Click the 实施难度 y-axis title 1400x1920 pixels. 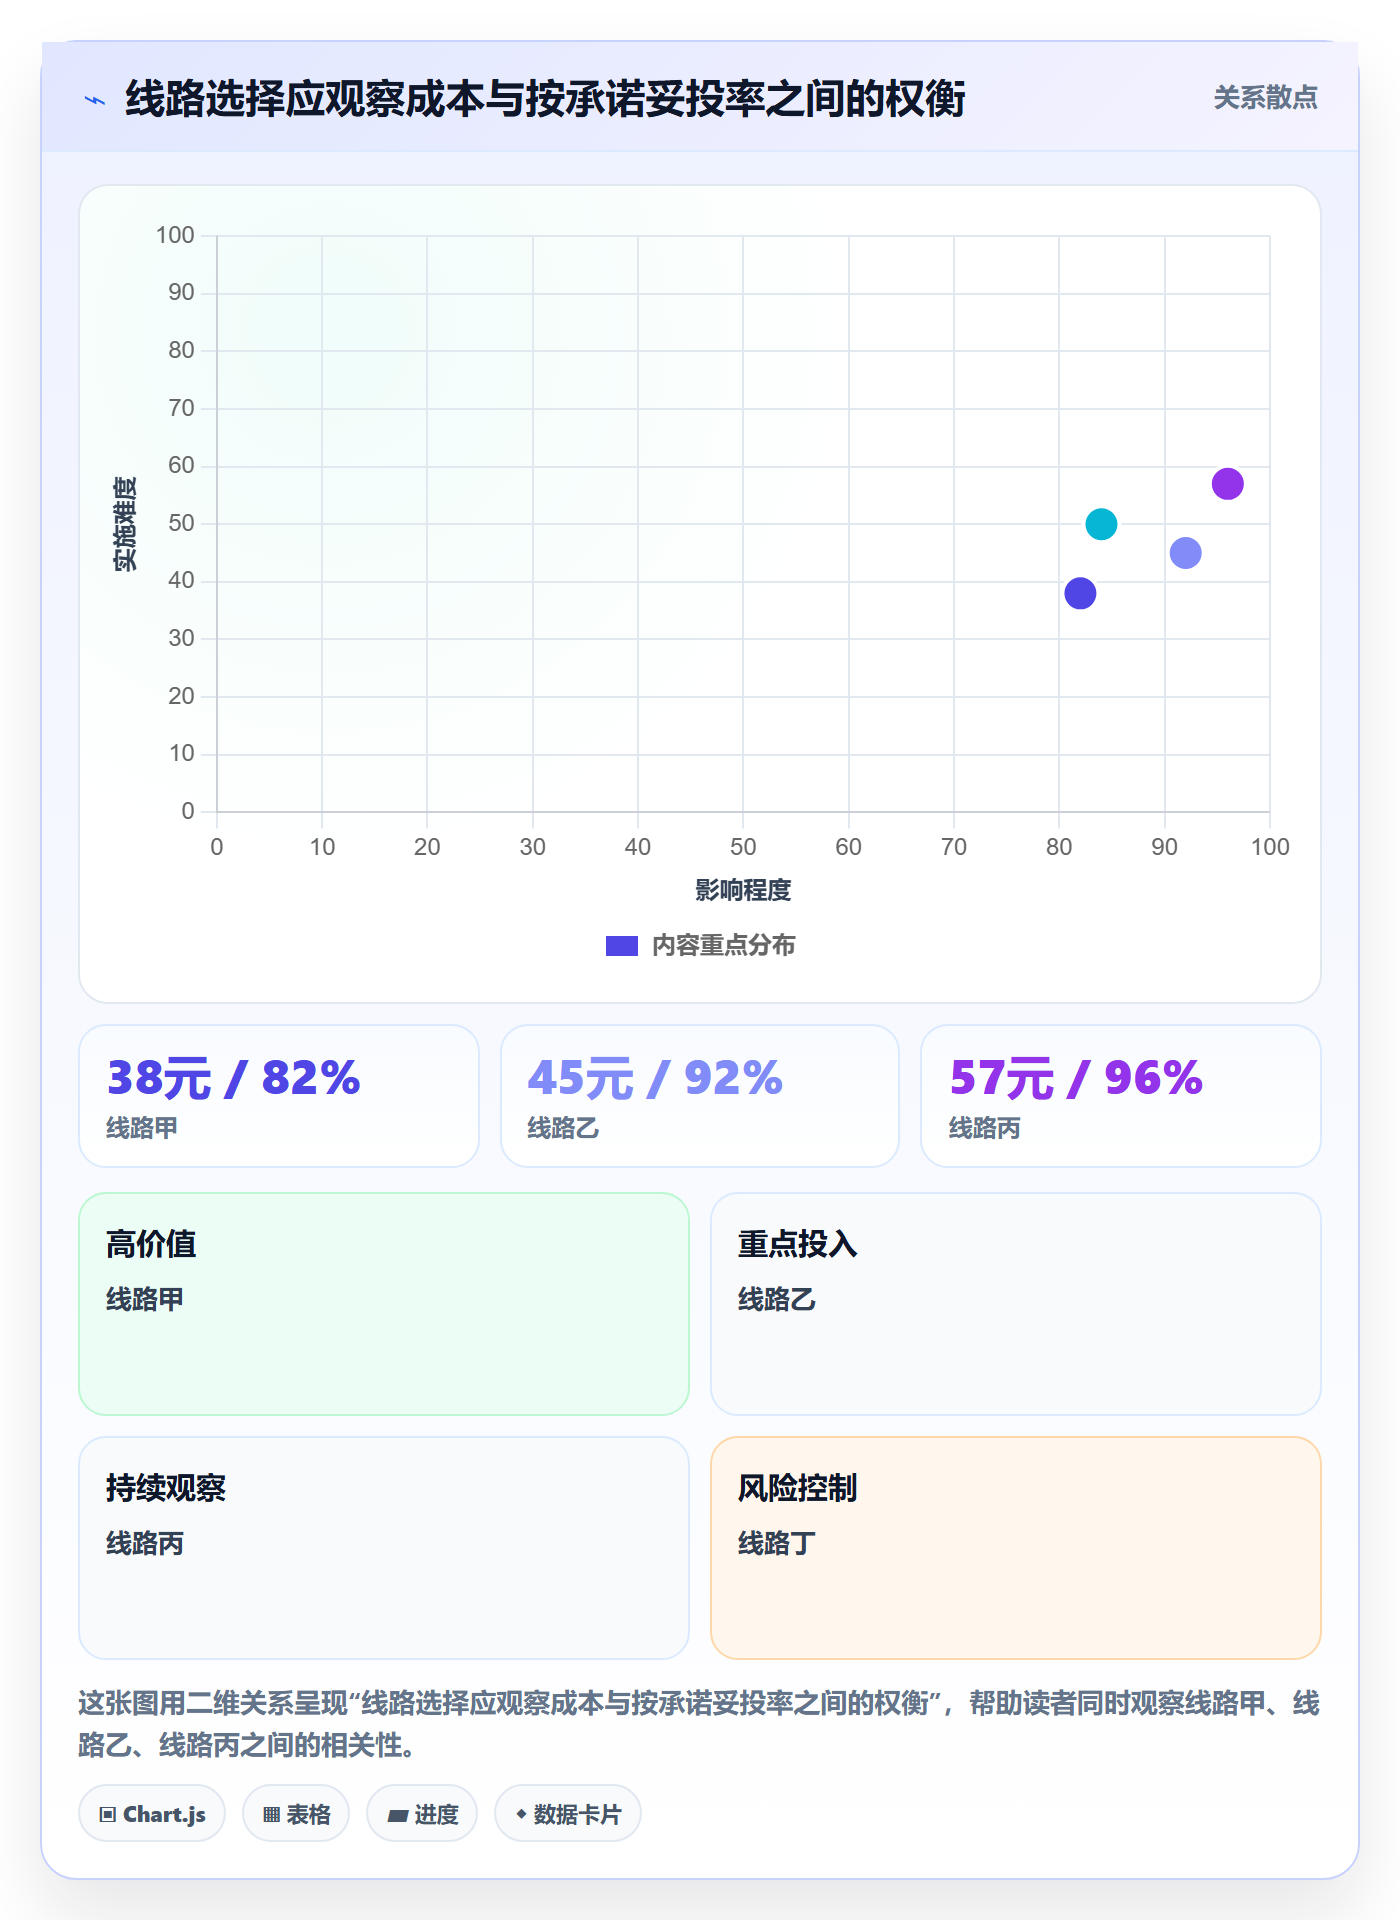click(x=125, y=523)
